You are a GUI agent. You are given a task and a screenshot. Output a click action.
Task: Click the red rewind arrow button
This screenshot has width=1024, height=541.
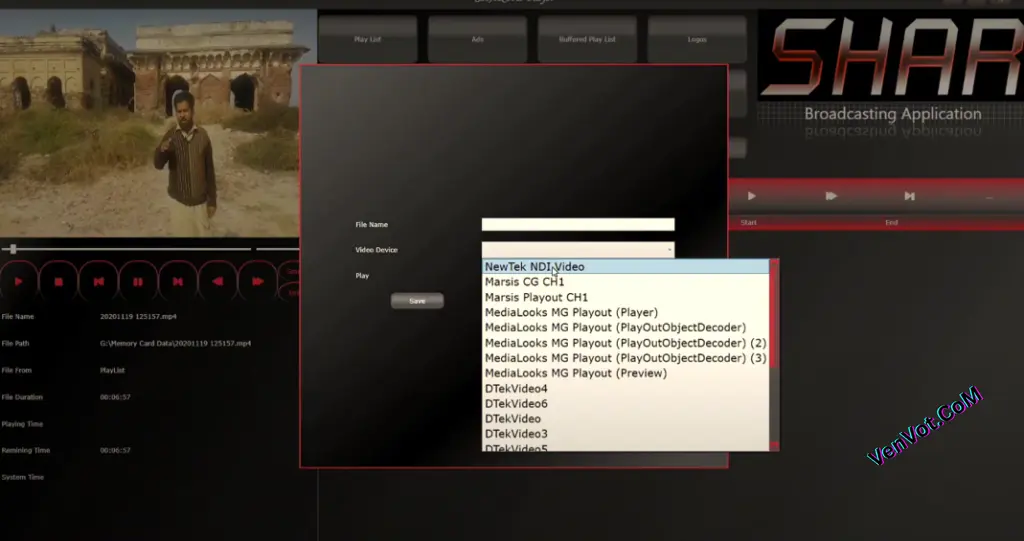tap(217, 282)
